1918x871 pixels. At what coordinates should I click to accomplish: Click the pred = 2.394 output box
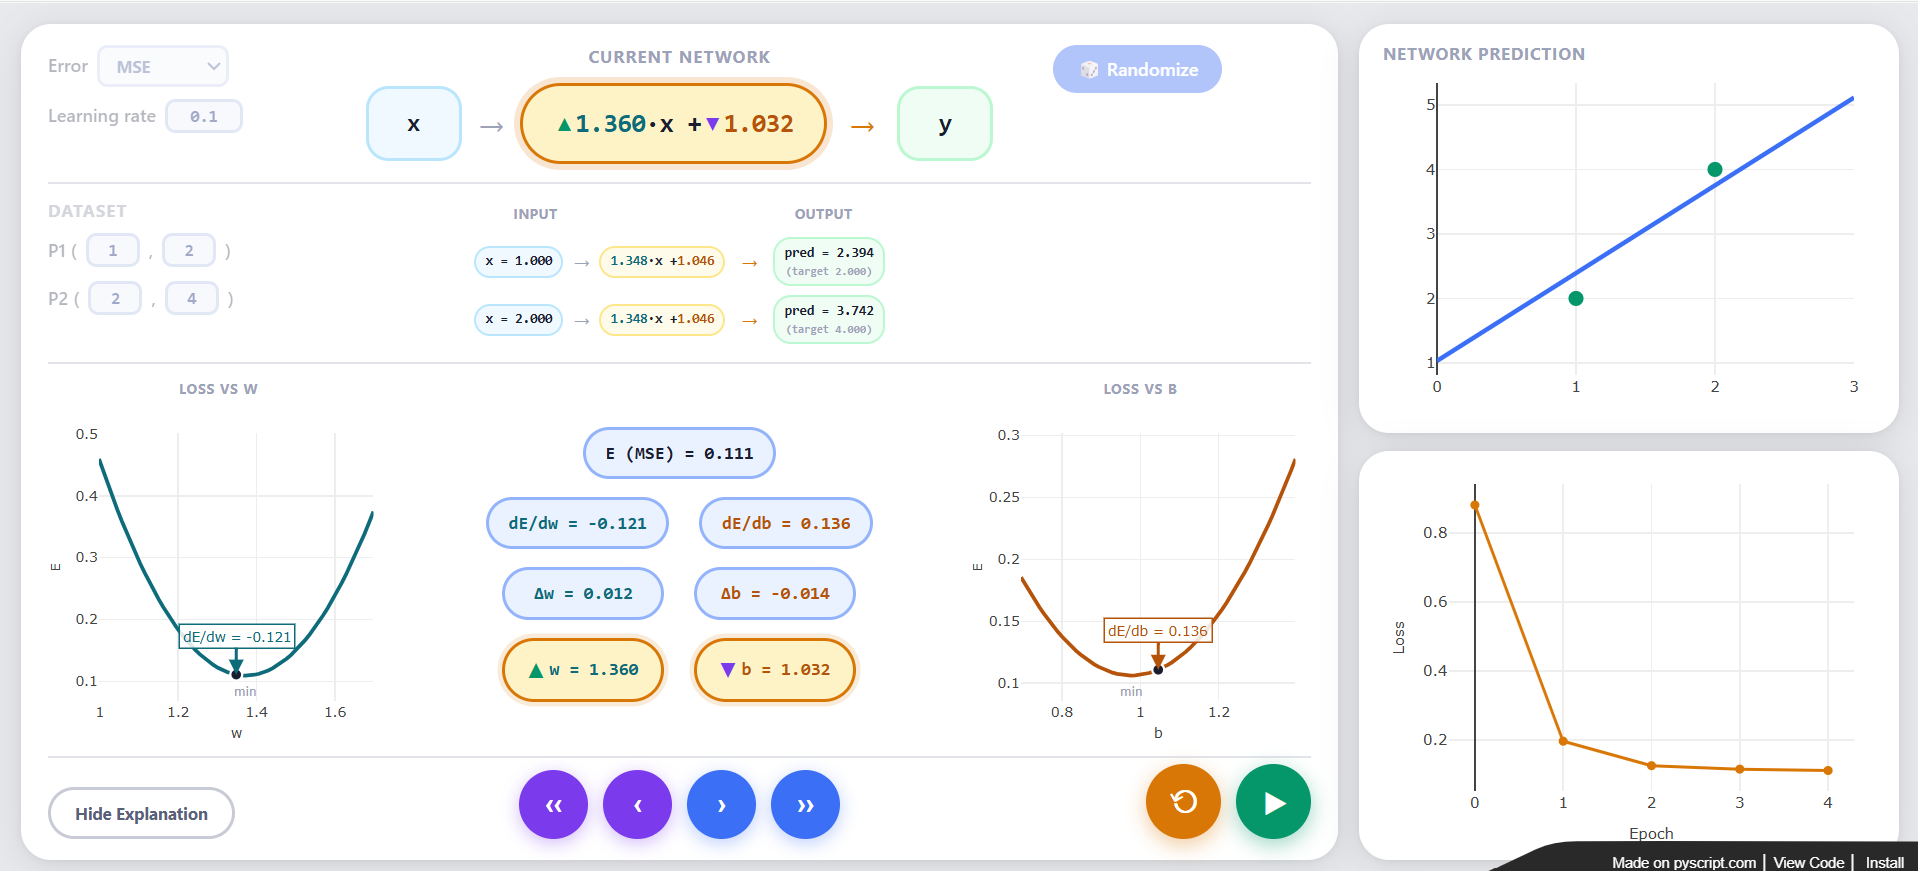pyautogui.click(x=829, y=261)
